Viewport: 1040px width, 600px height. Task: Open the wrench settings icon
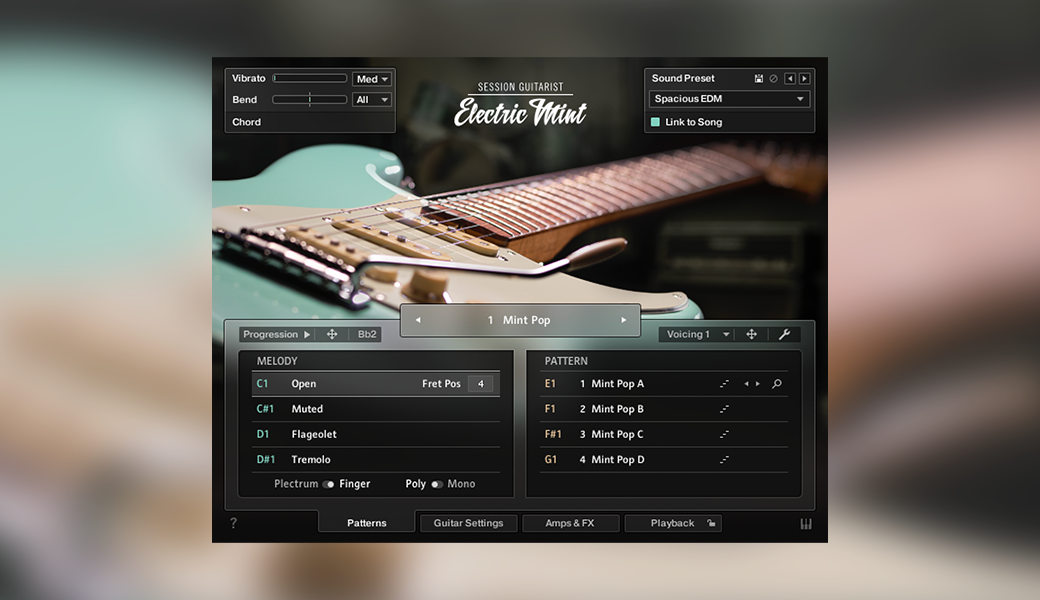pyautogui.click(x=784, y=335)
